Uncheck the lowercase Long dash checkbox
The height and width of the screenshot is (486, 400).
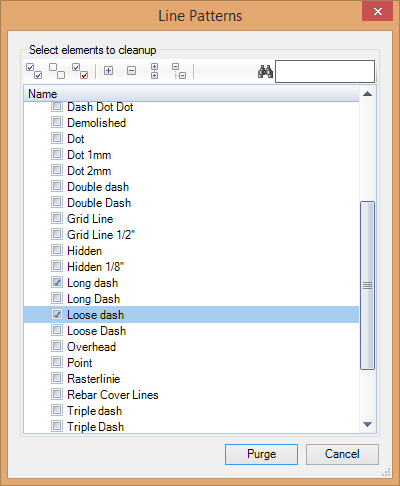tap(57, 282)
